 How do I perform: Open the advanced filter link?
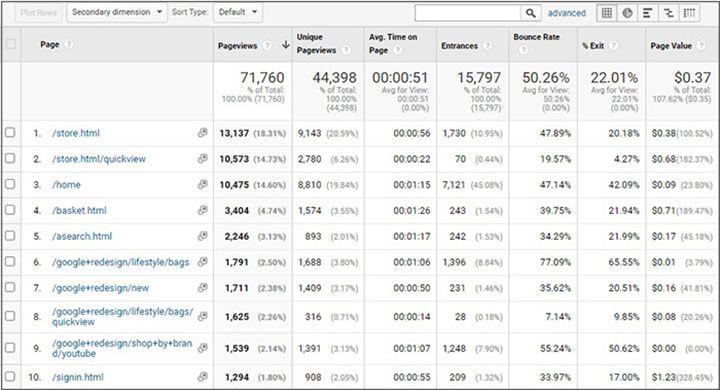tap(567, 13)
